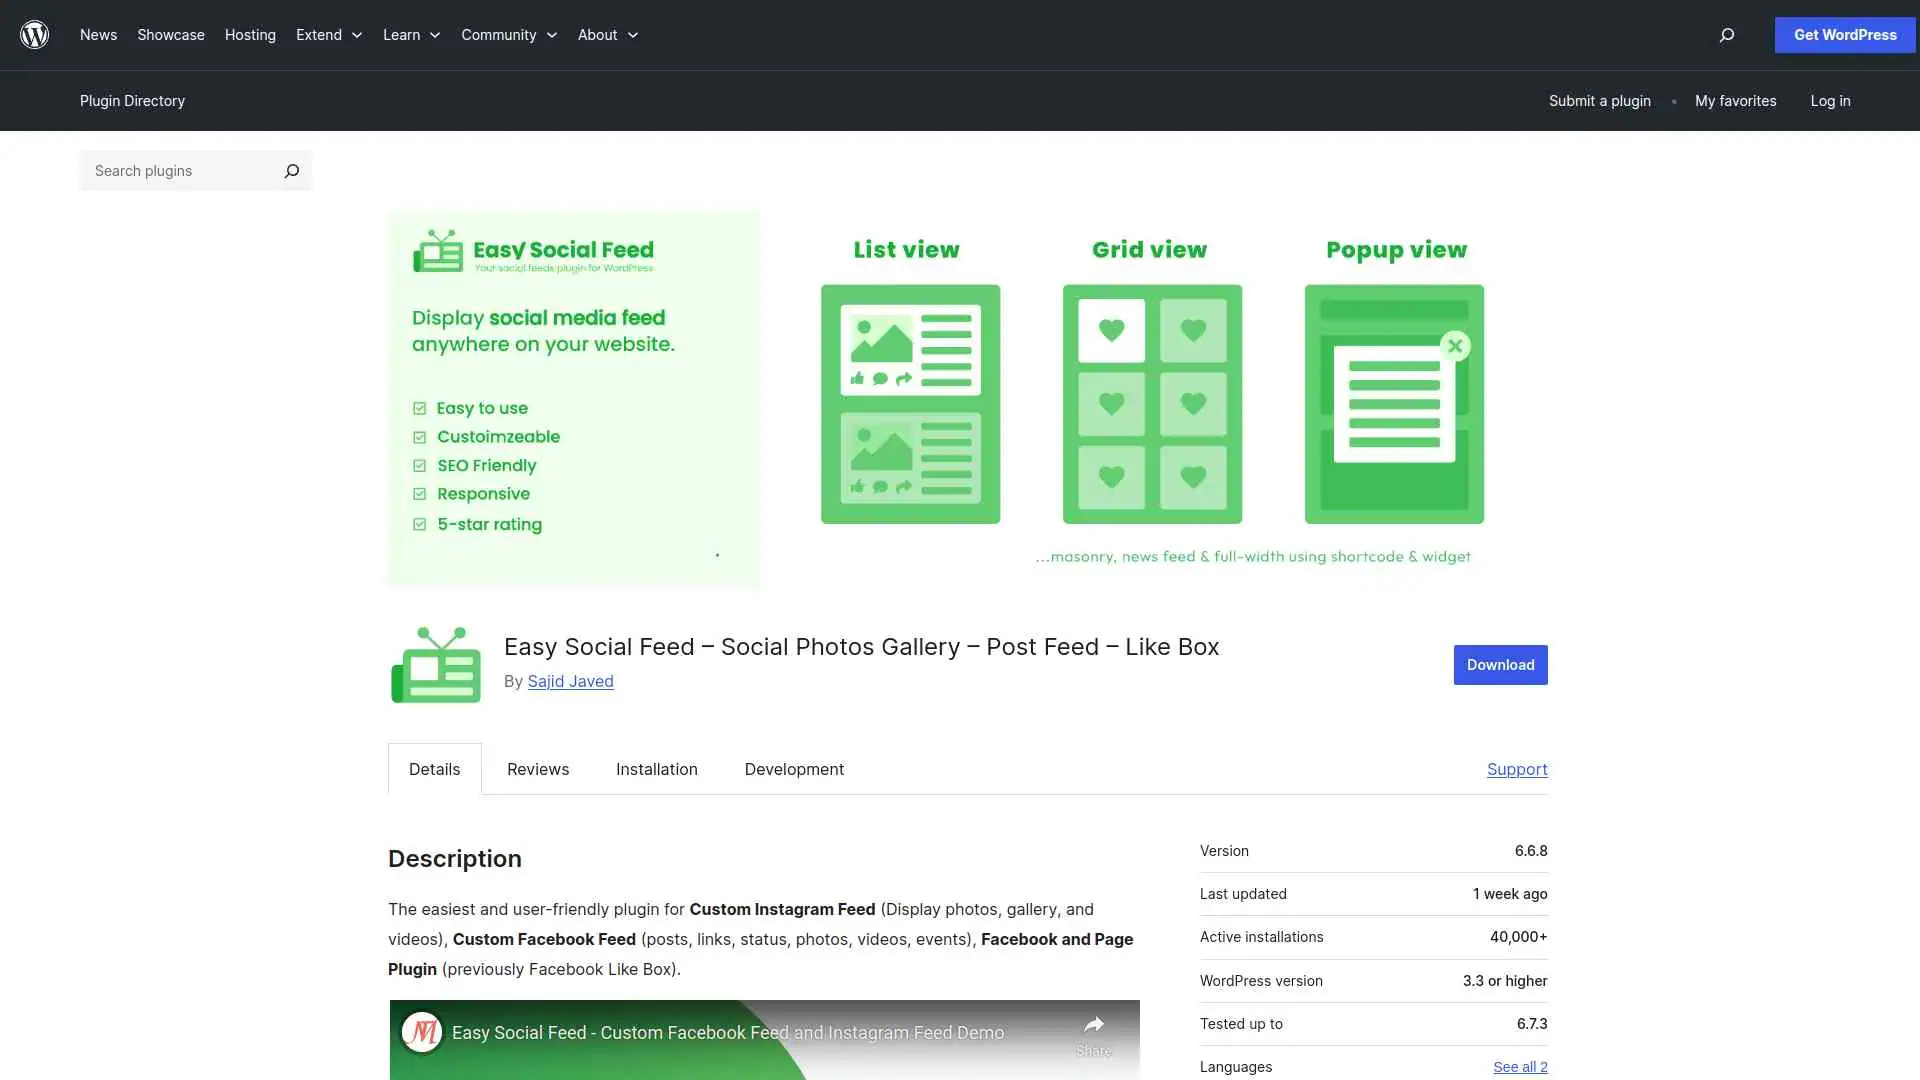Click the WordPress logo icon
1920x1080 pixels.
pos(34,34)
